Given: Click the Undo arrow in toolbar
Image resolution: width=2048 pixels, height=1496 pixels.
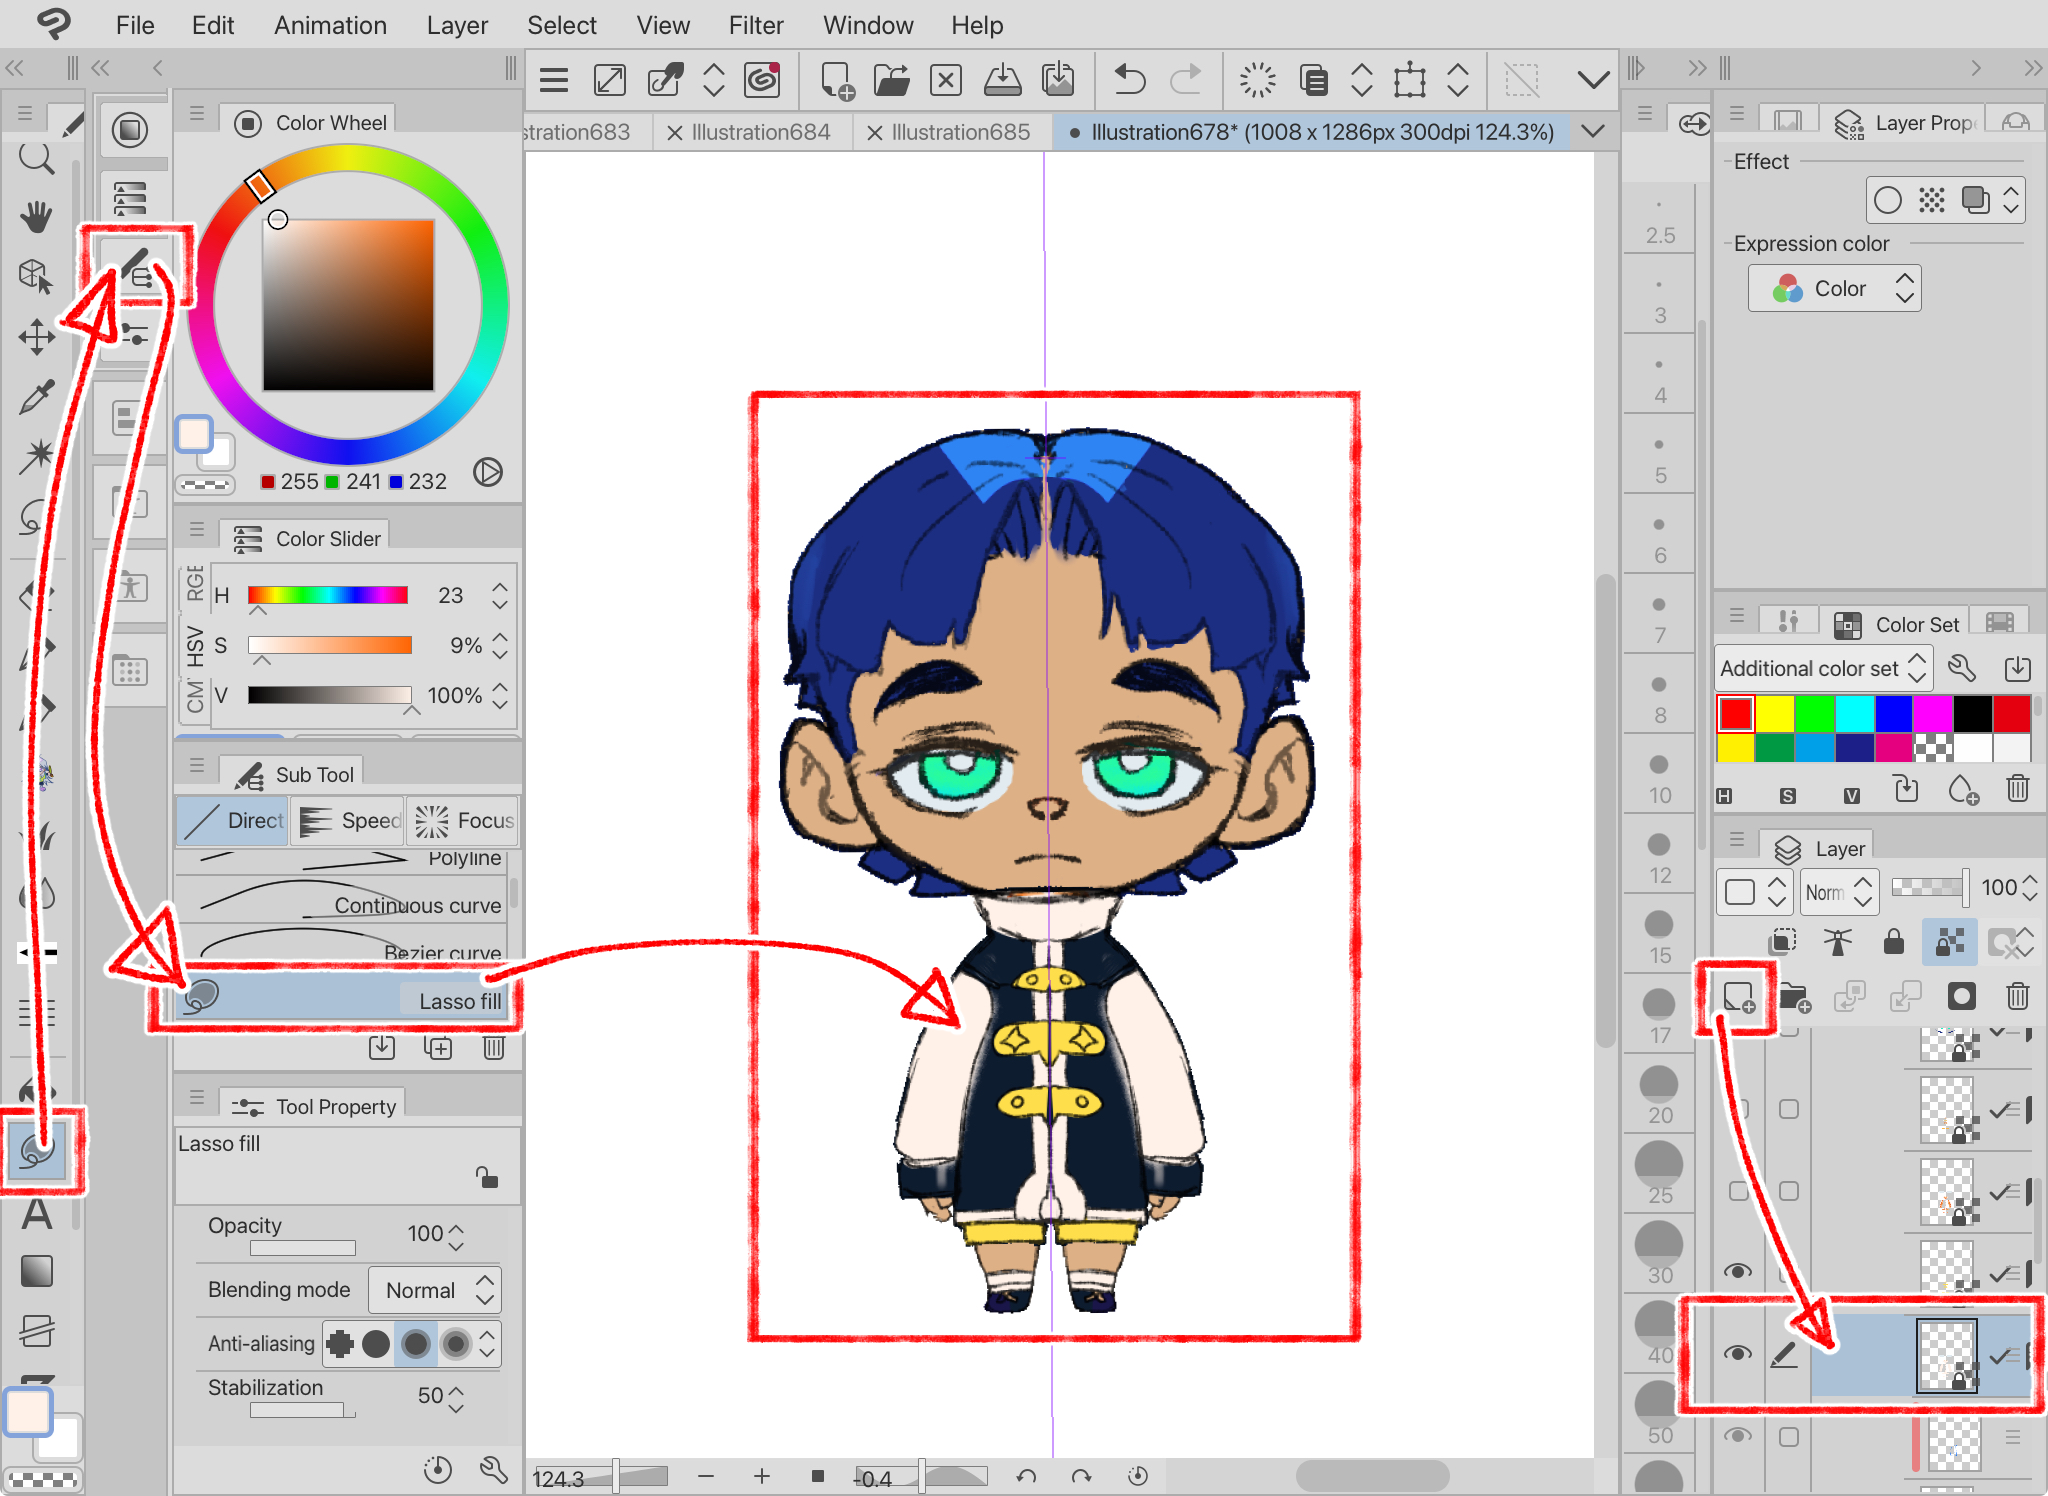Looking at the screenshot, I should (1129, 79).
